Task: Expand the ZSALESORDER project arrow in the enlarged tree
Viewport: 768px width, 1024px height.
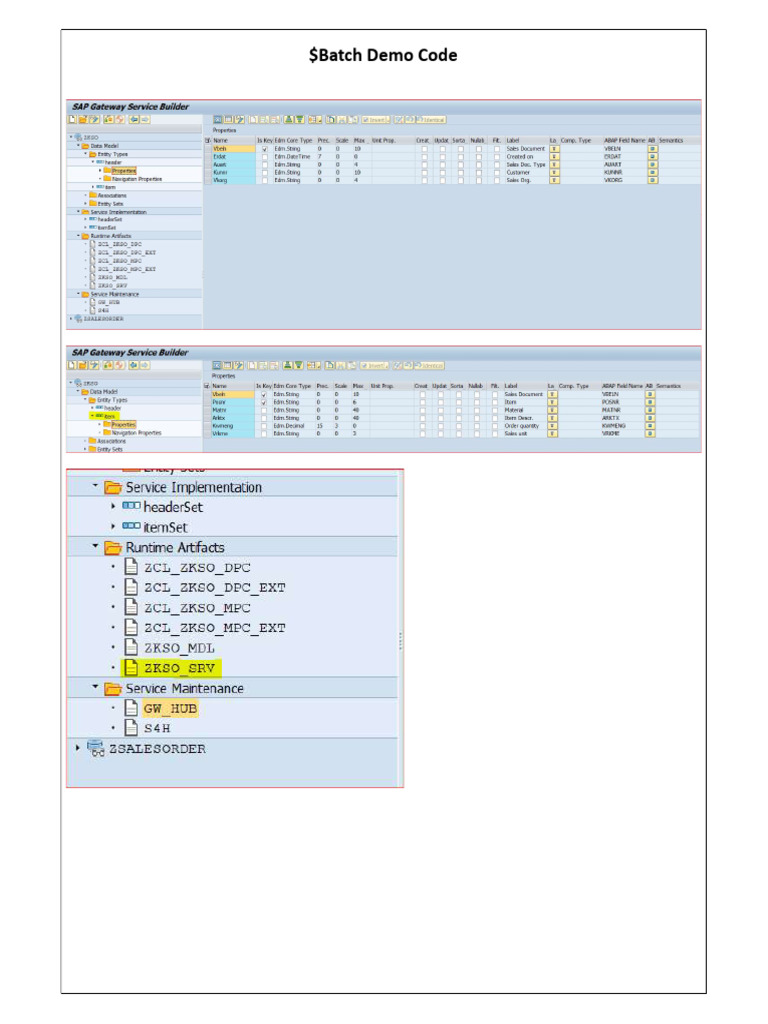Action: pyautogui.click(x=78, y=747)
